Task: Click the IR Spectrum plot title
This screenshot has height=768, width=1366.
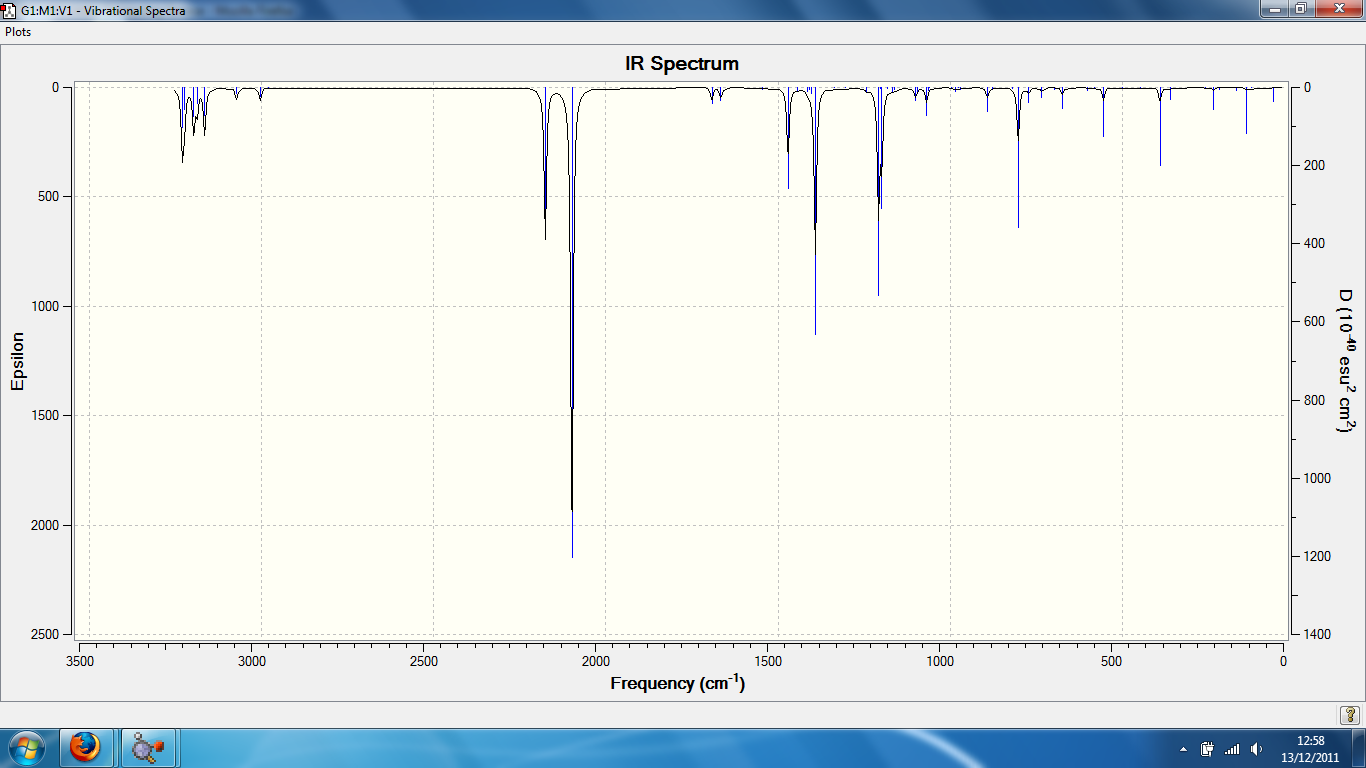Action: pos(682,64)
